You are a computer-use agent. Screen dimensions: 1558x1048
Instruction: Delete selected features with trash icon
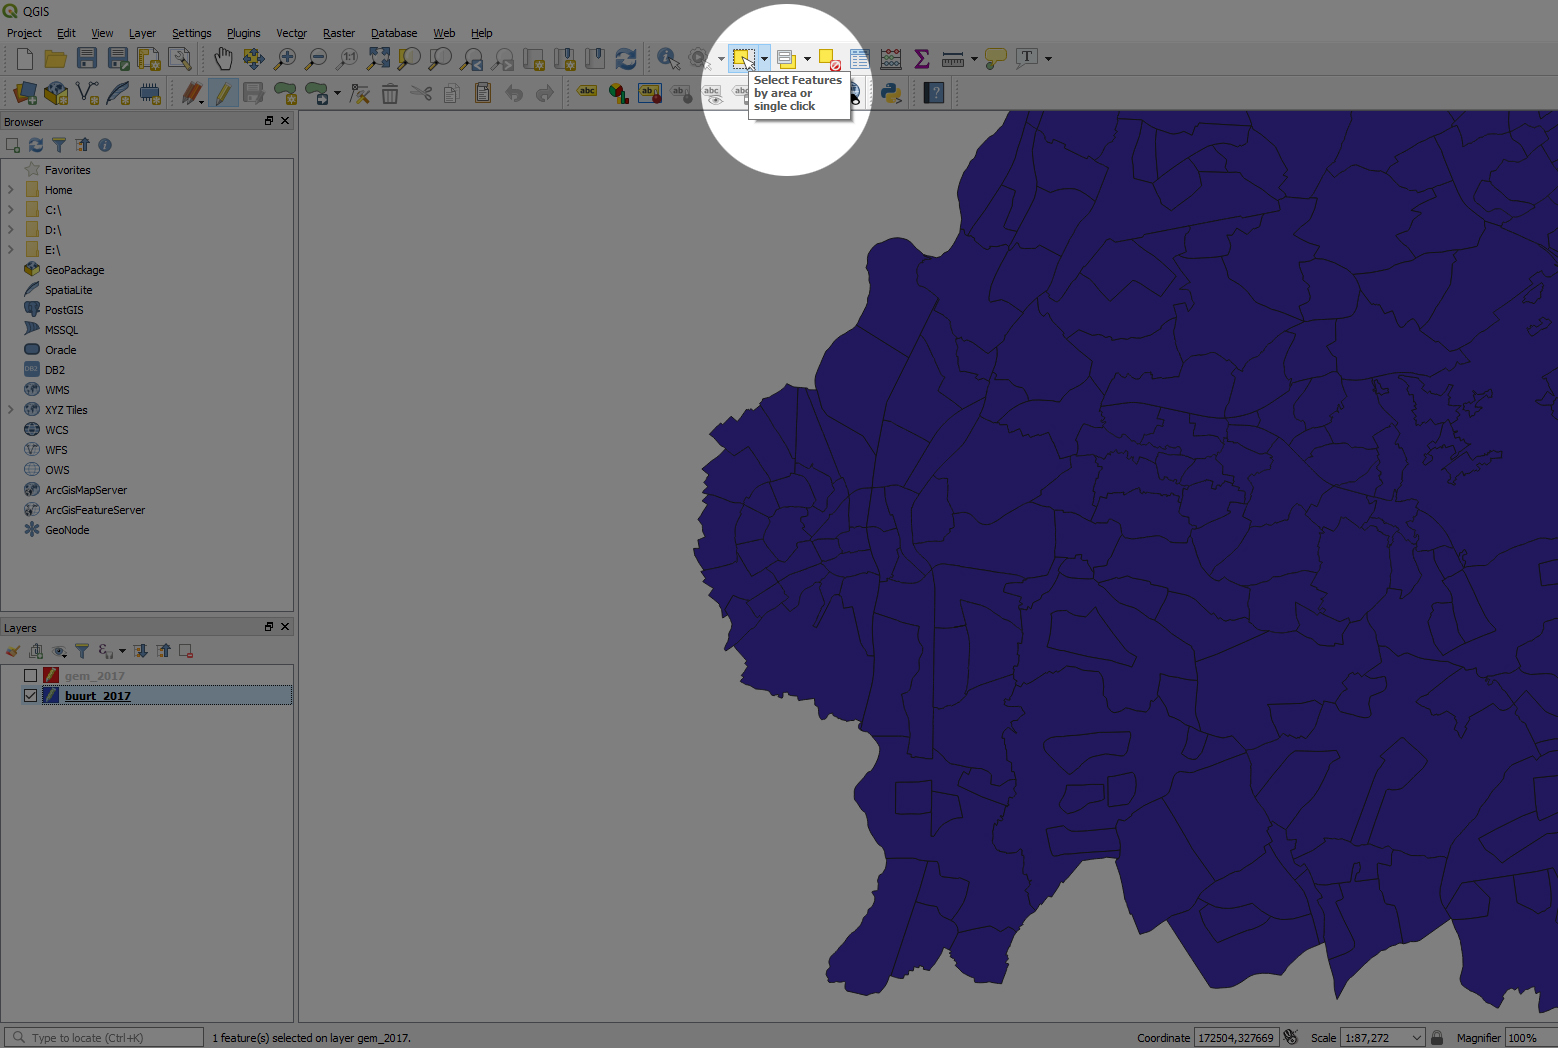(390, 94)
